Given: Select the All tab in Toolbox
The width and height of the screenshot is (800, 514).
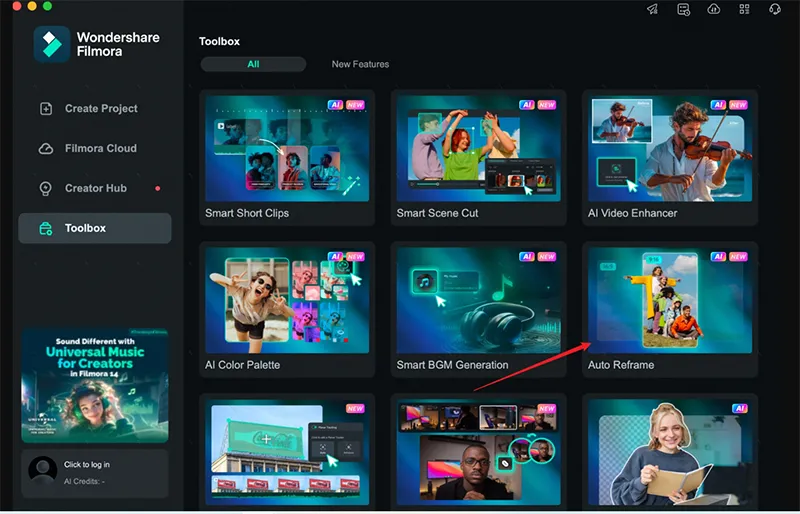Looking at the screenshot, I should (254, 64).
